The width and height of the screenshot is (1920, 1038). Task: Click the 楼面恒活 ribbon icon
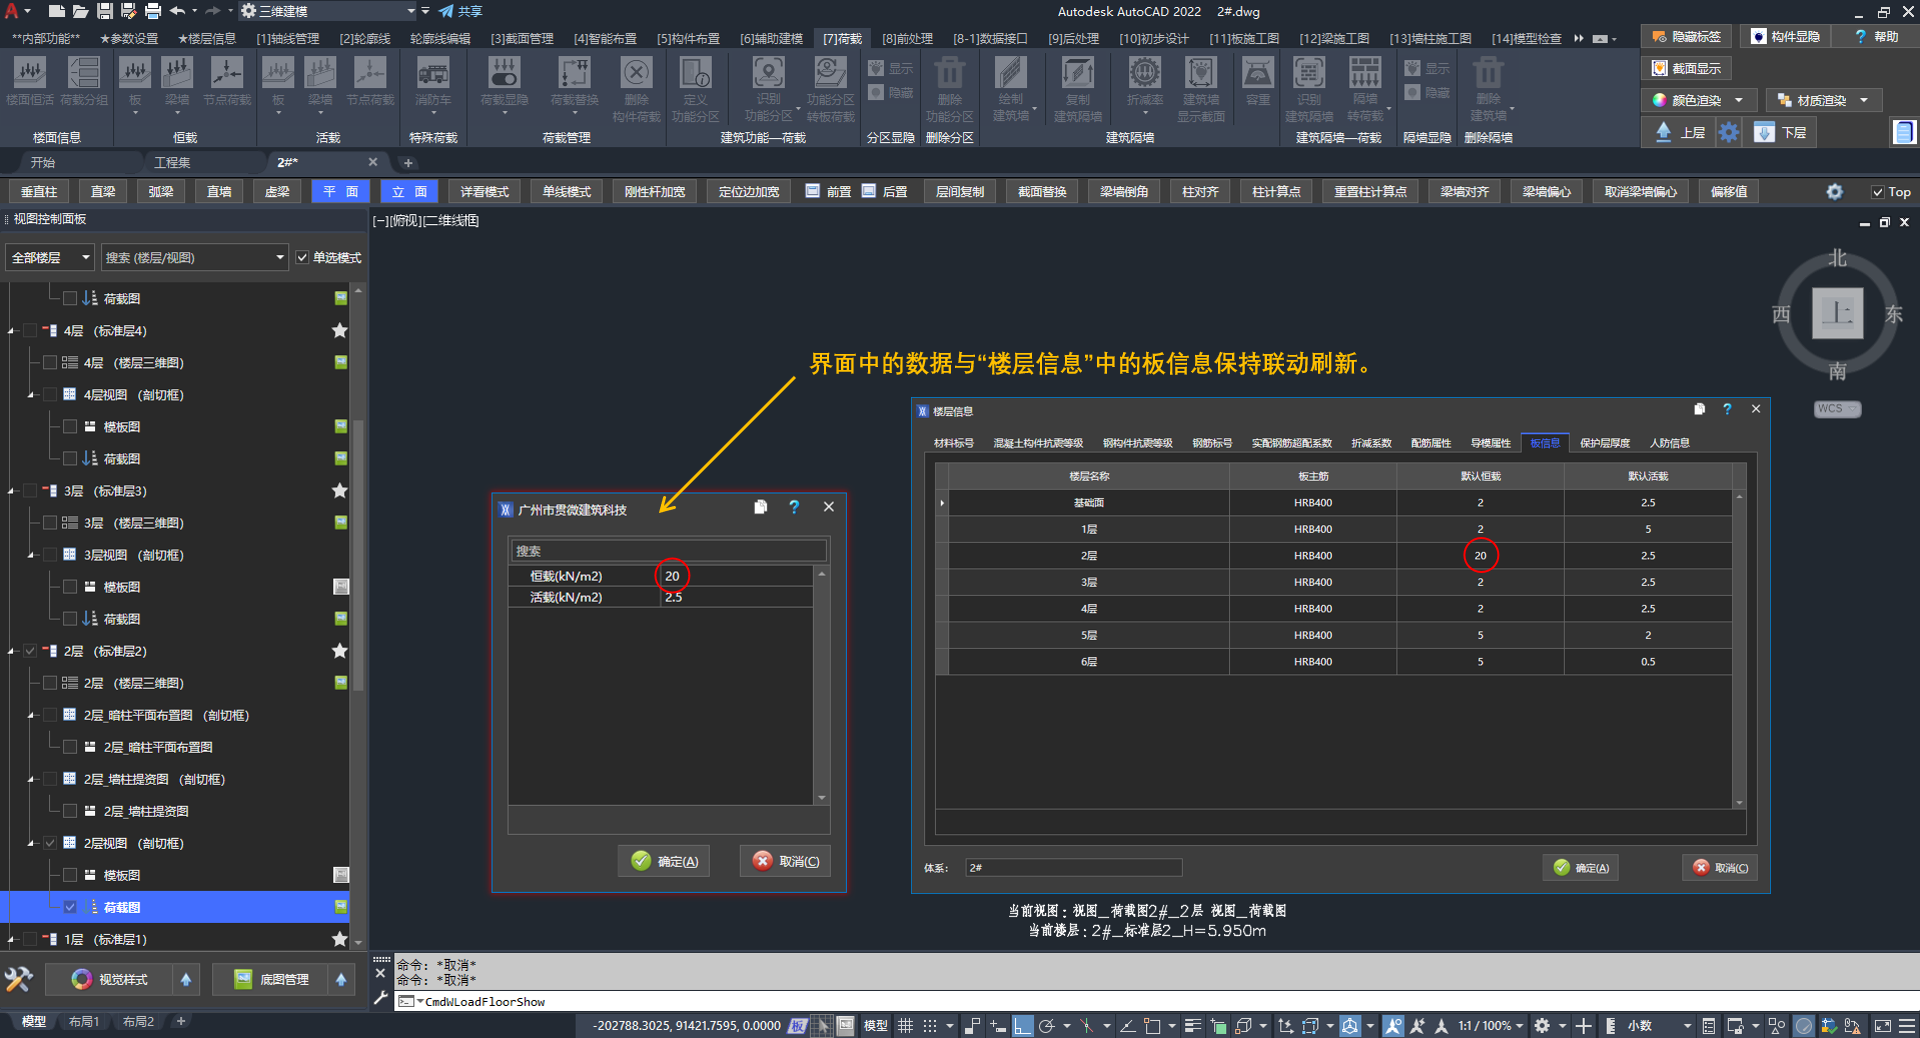coord(30,80)
